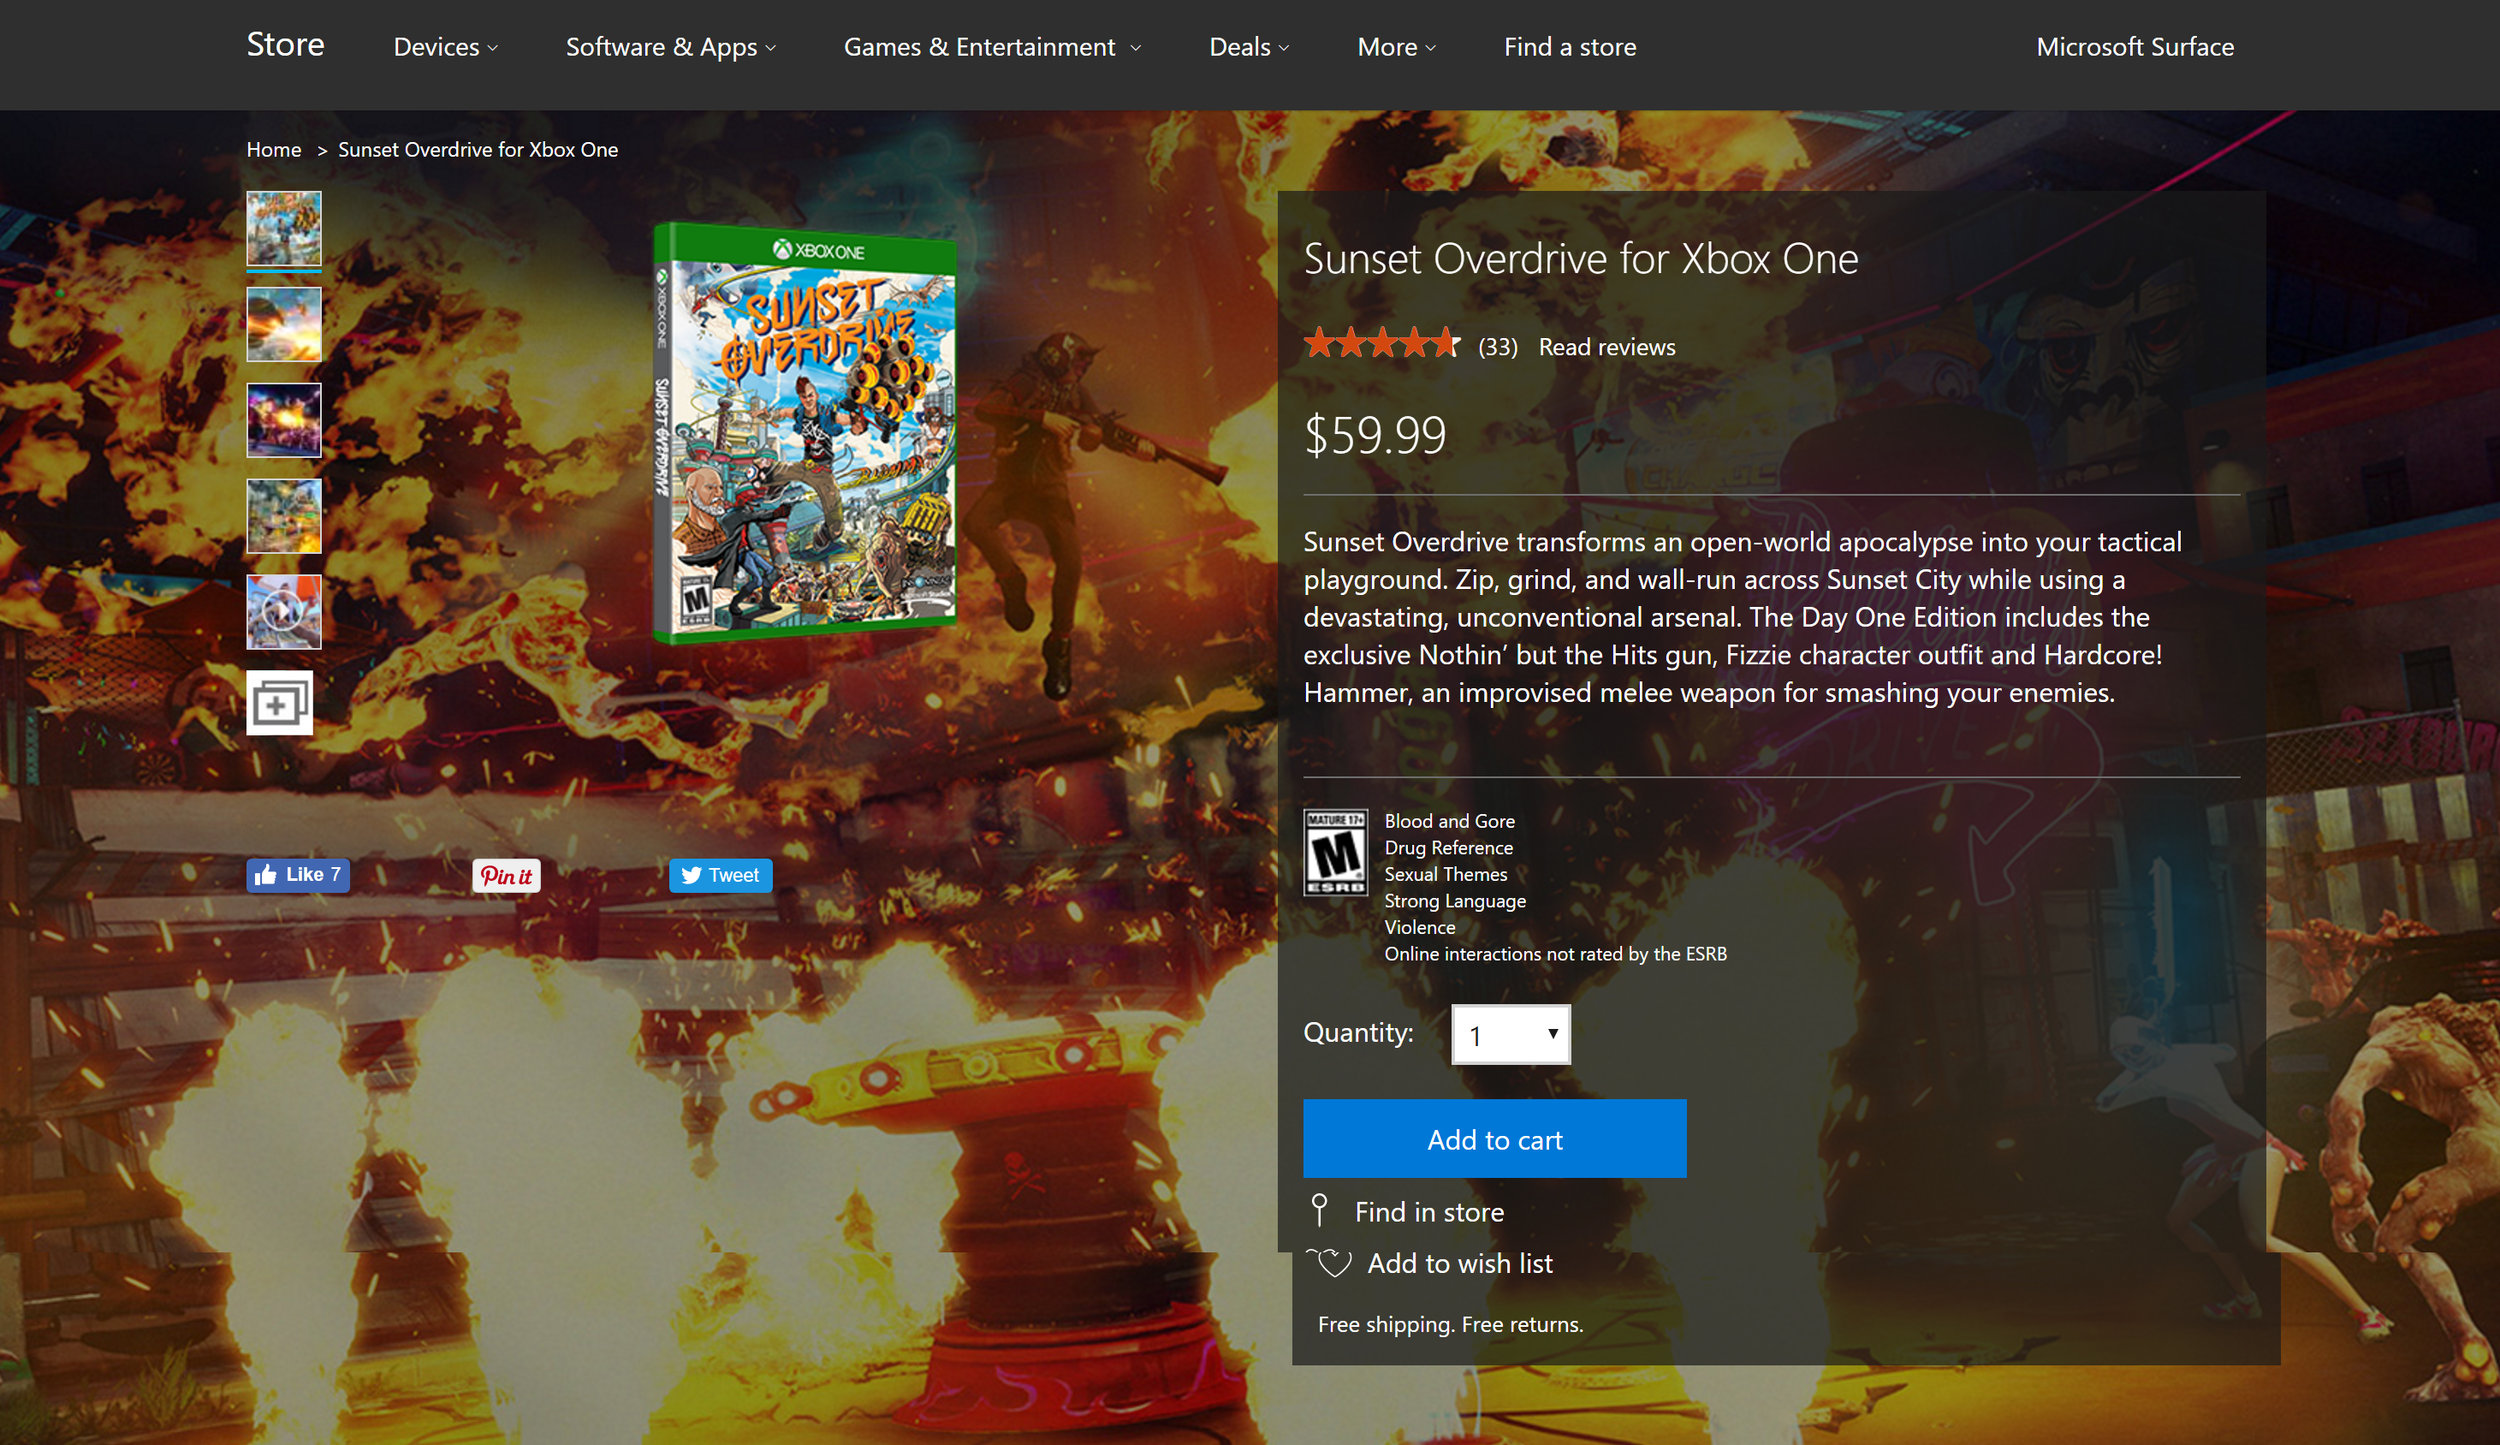Image resolution: width=2500 pixels, height=1445 pixels.
Task: Click the Sexual Themes descriptor
Action: [1445, 874]
